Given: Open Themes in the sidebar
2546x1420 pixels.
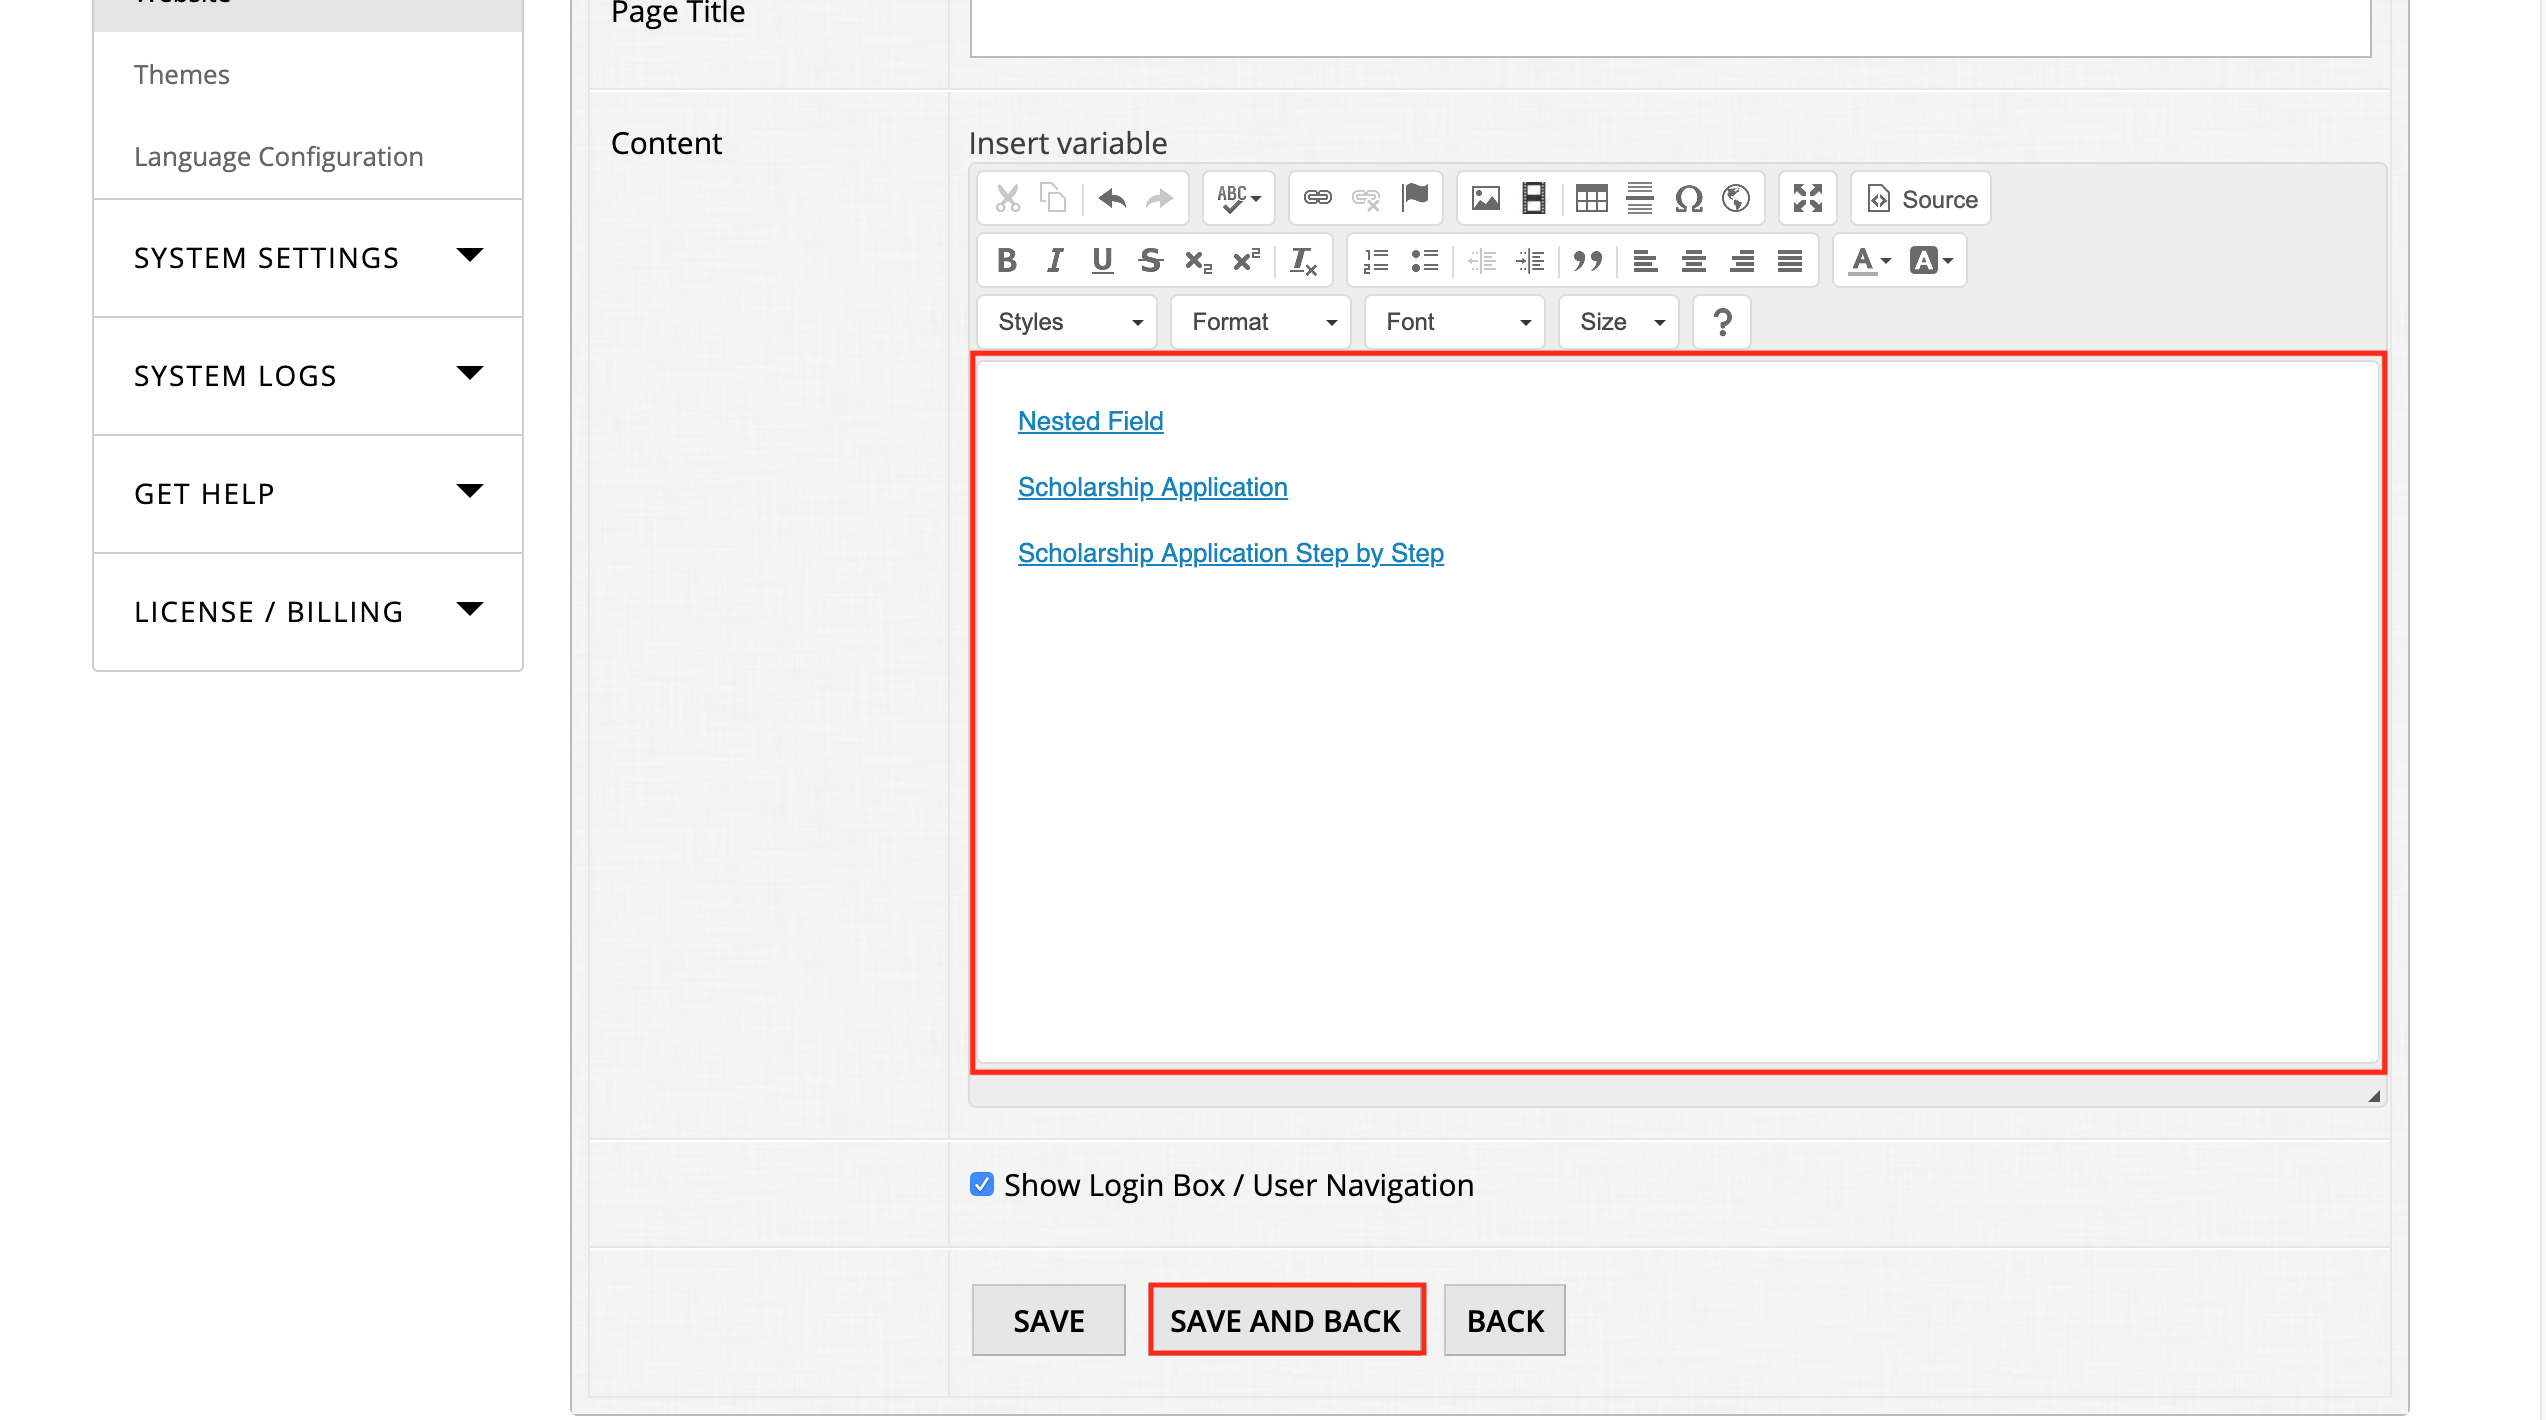Looking at the screenshot, I should [182, 75].
